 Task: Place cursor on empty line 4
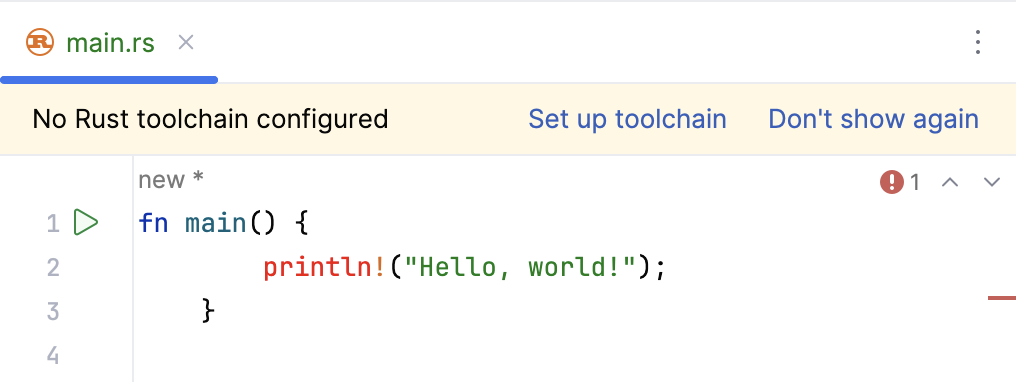[570, 355]
